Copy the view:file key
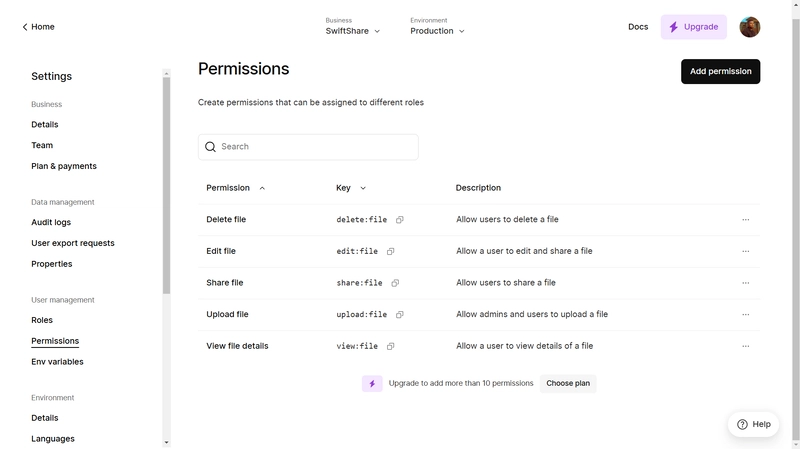Image resolution: width=800 pixels, height=449 pixels. pos(390,346)
